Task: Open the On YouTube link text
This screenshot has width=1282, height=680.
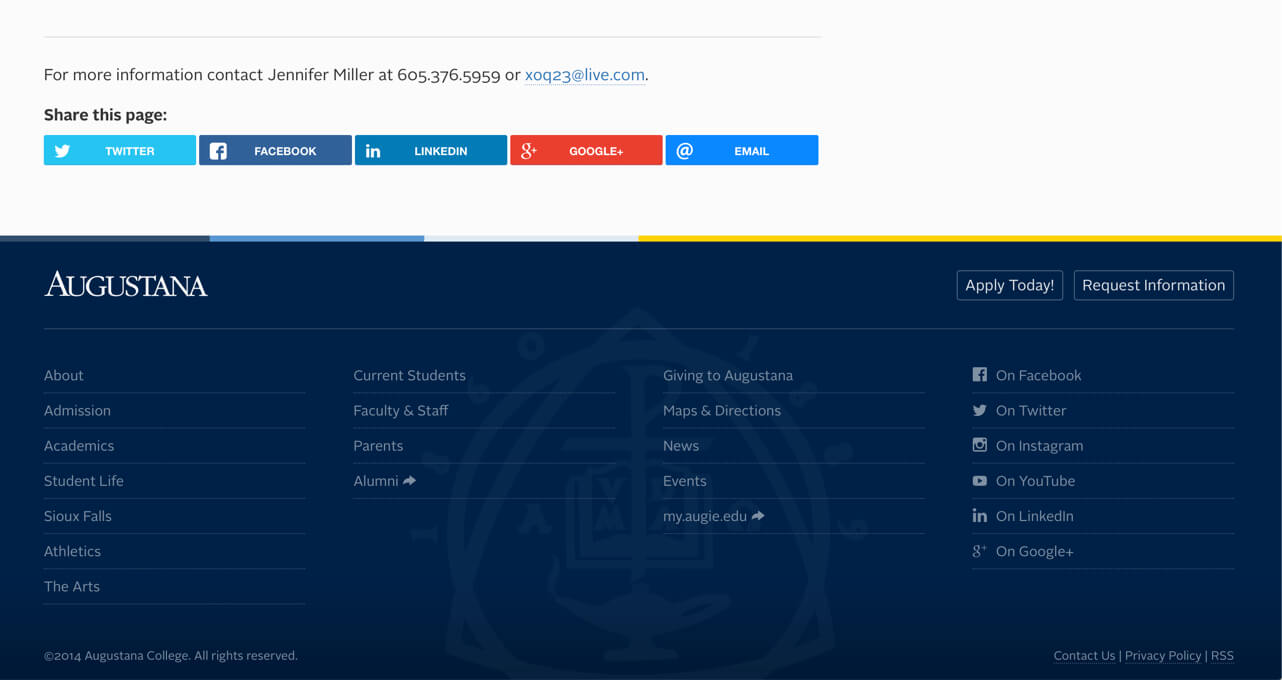Action: tap(1036, 481)
